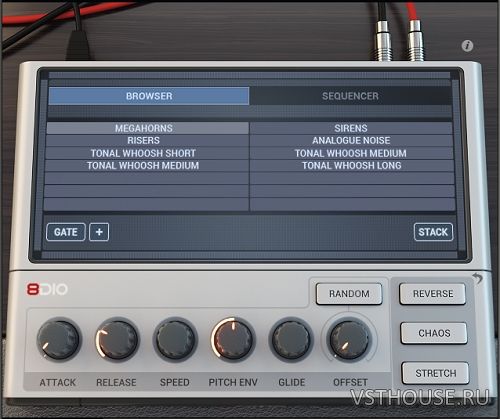This screenshot has height=419, width=500.
Task: Toggle the REVERSE button
Action: coord(433,294)
